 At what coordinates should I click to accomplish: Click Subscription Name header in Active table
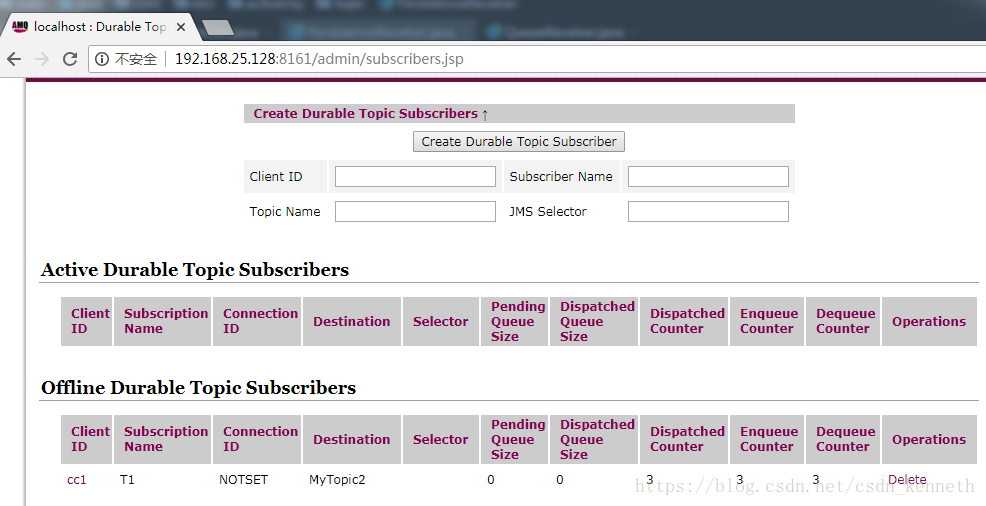pyautogui.click(x=163, y=321)
